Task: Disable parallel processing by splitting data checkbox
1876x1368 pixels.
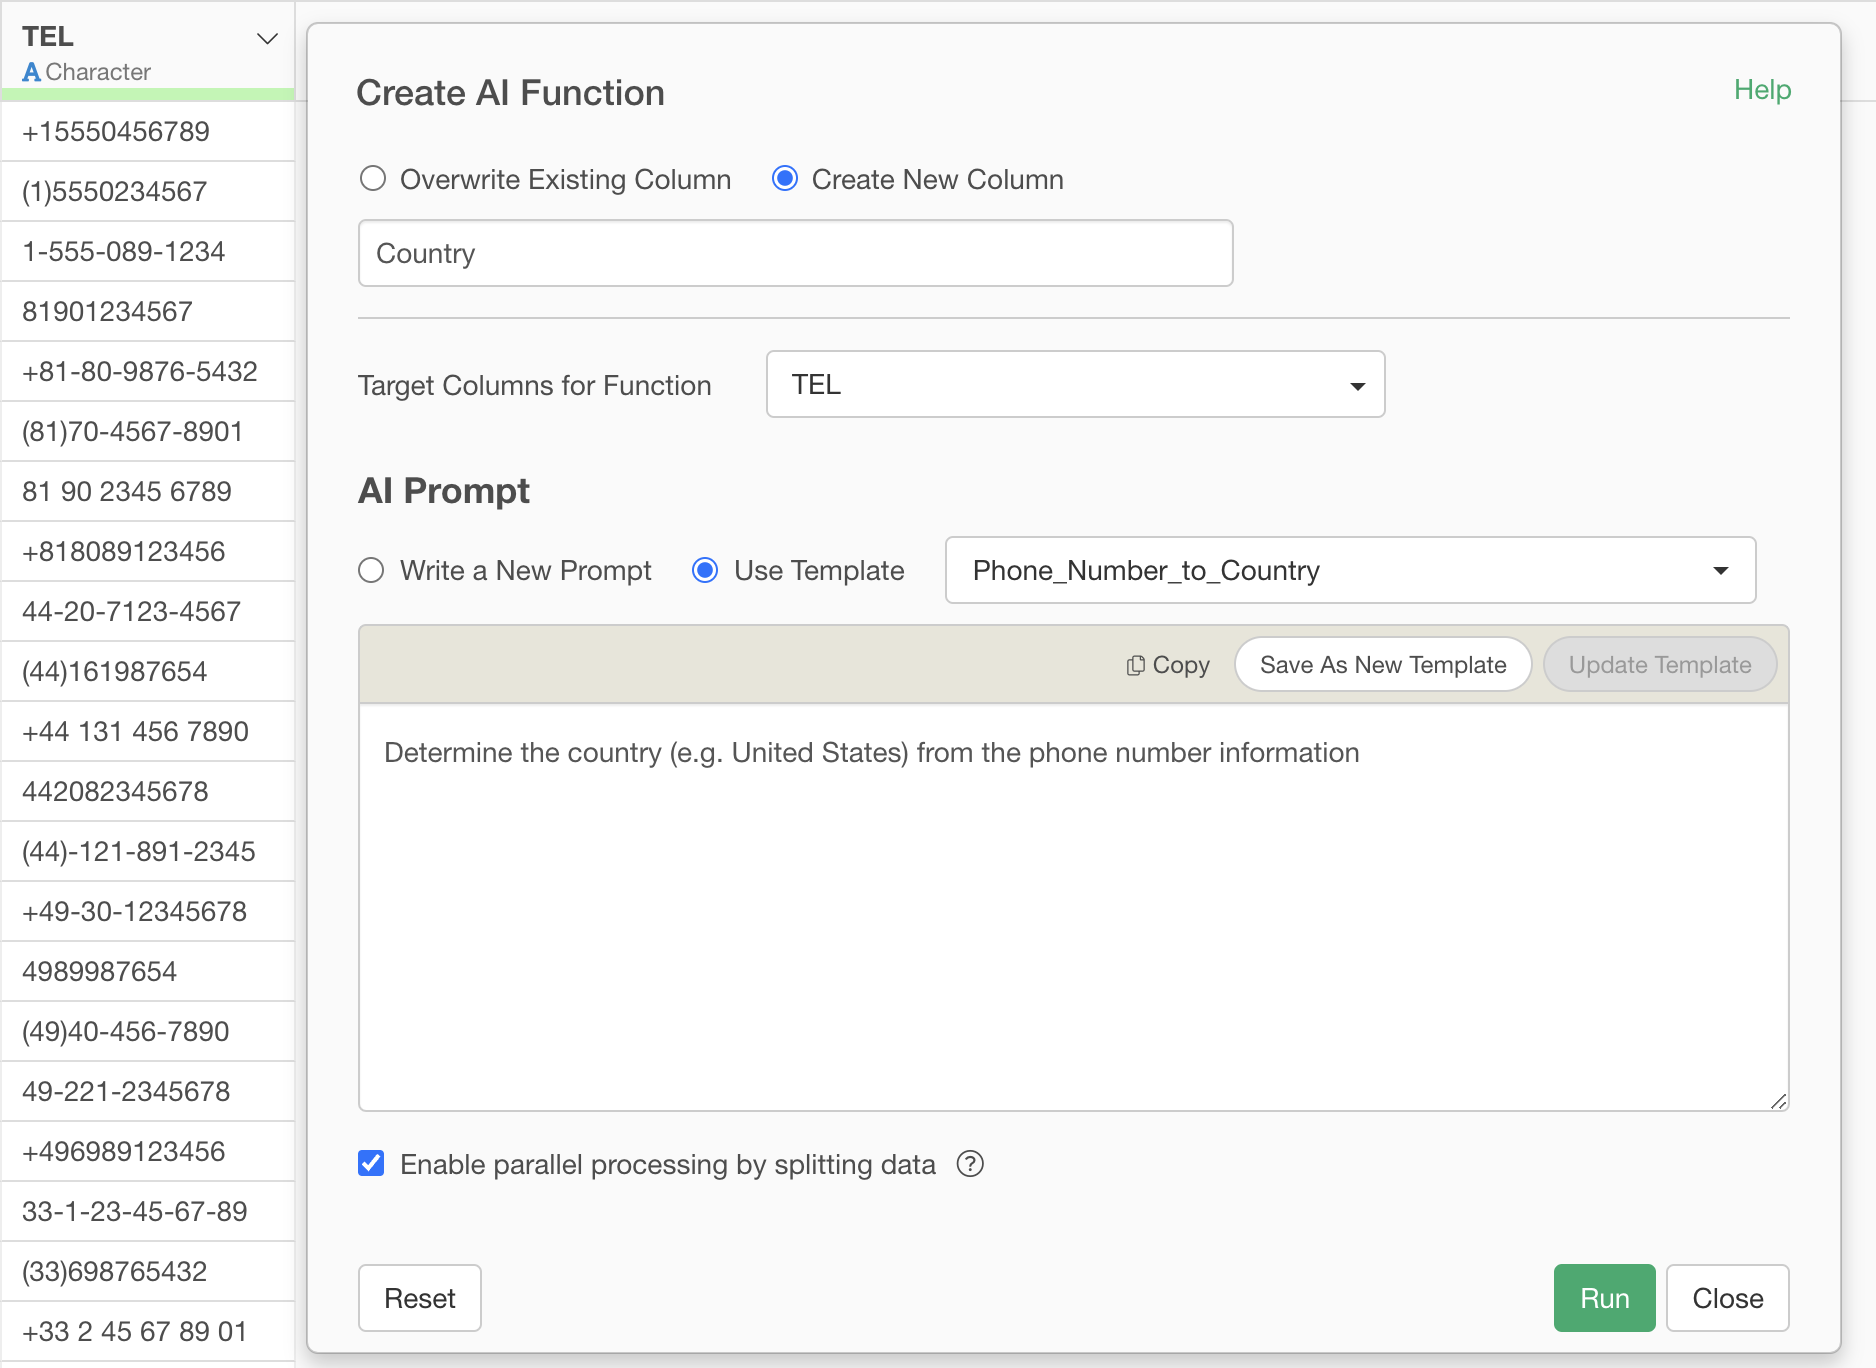Action: click(371, 1163)
